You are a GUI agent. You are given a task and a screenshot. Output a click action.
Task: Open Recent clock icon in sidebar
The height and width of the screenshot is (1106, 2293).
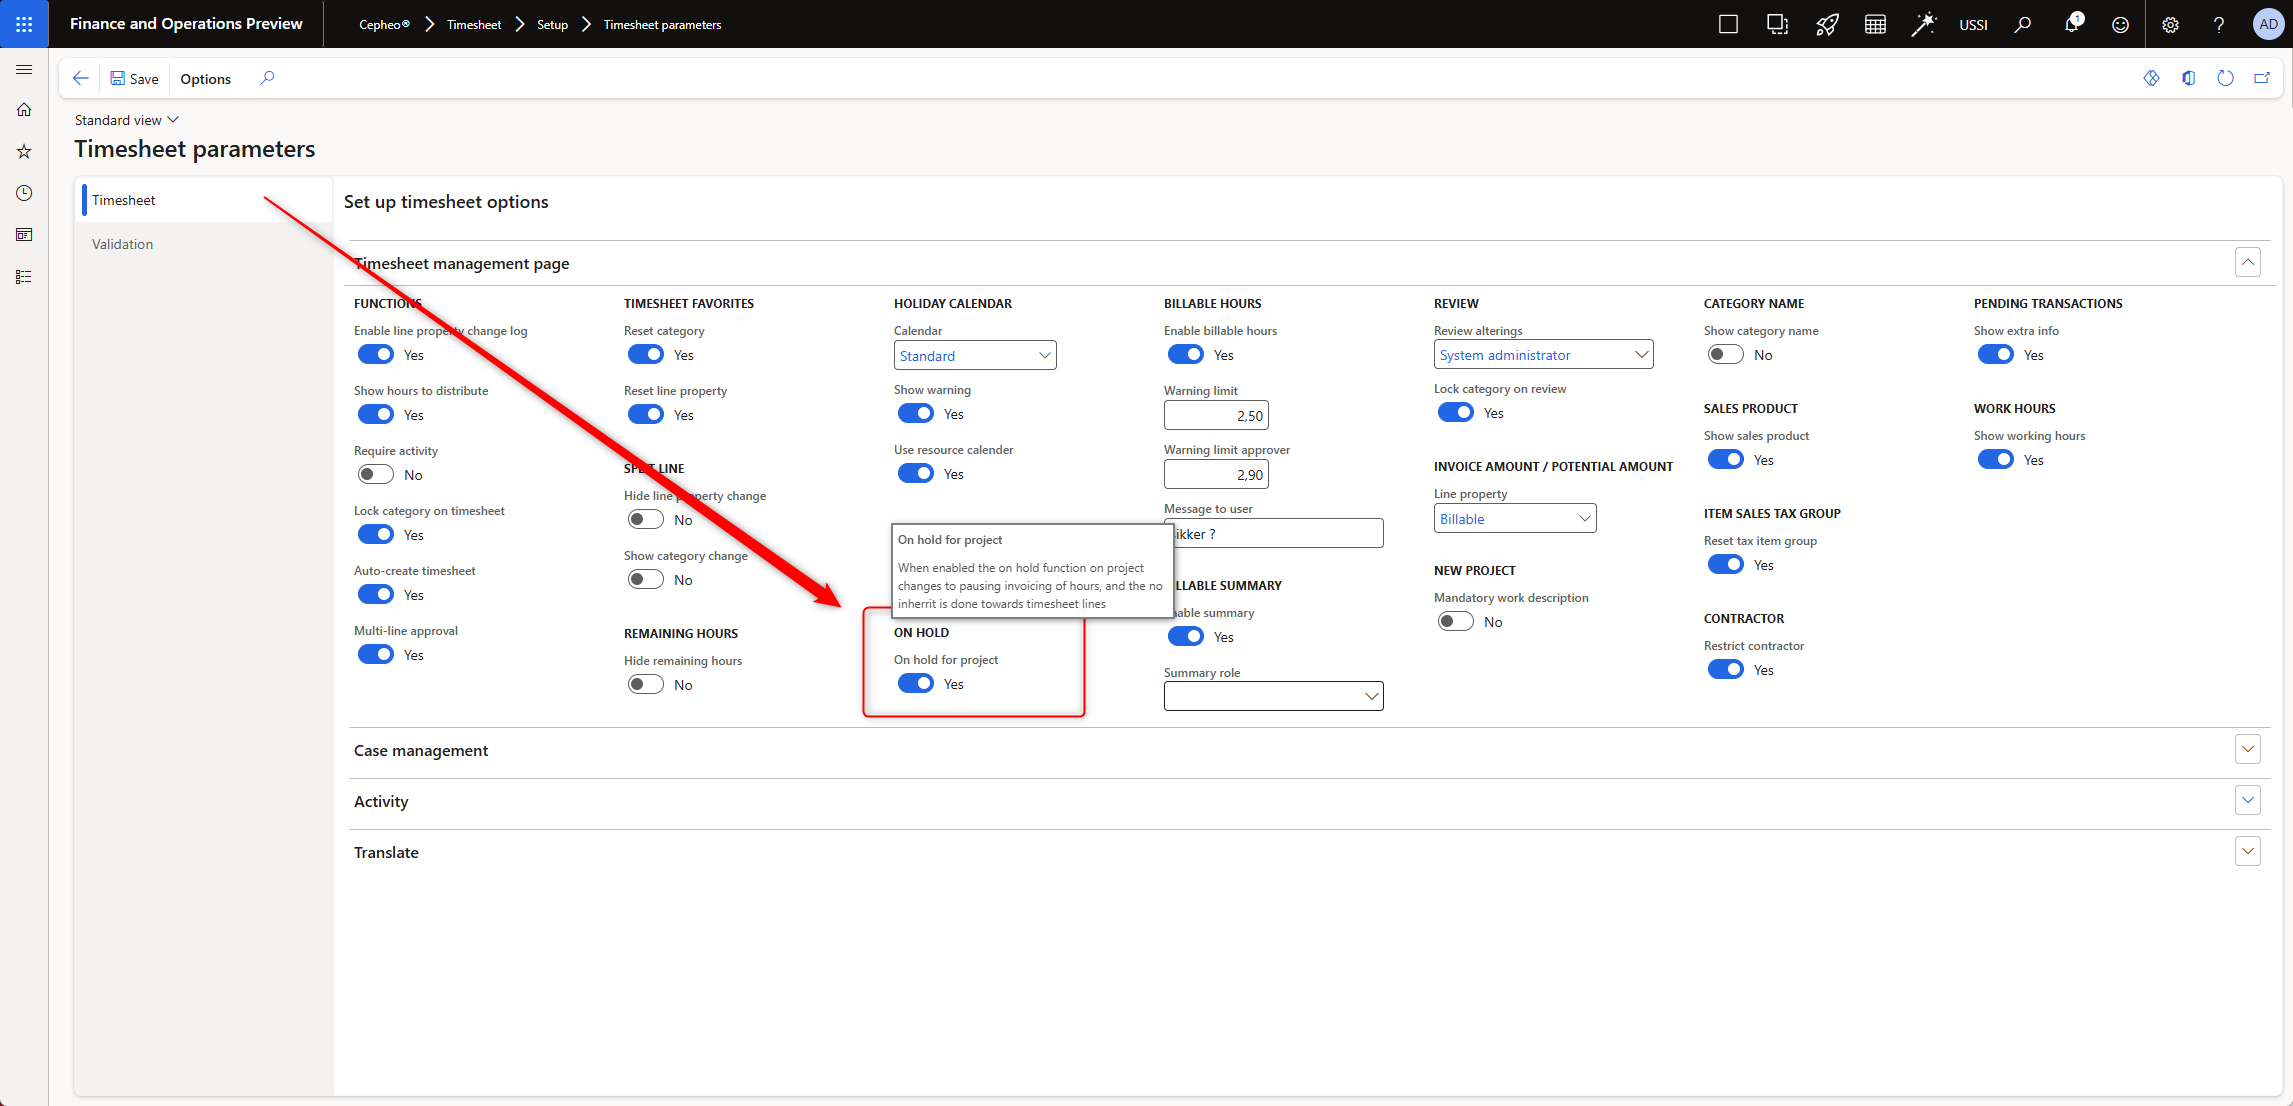[24, 193]
